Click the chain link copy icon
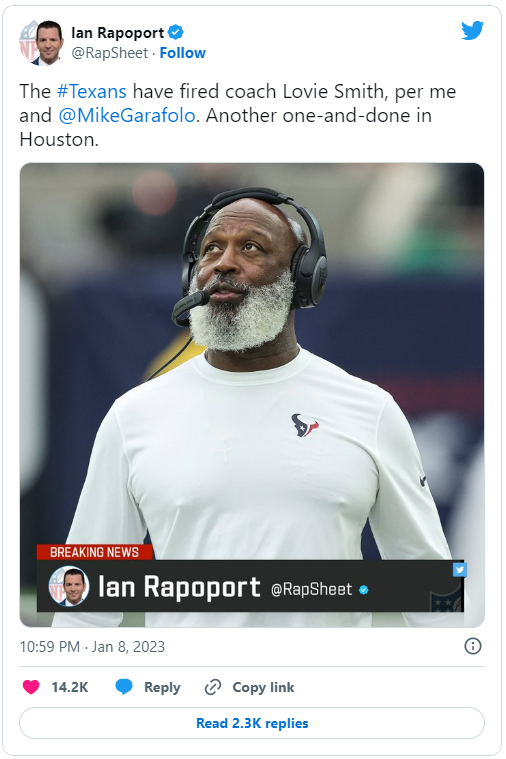Viewport: 506px width, 759px height. tap(213, 687)
